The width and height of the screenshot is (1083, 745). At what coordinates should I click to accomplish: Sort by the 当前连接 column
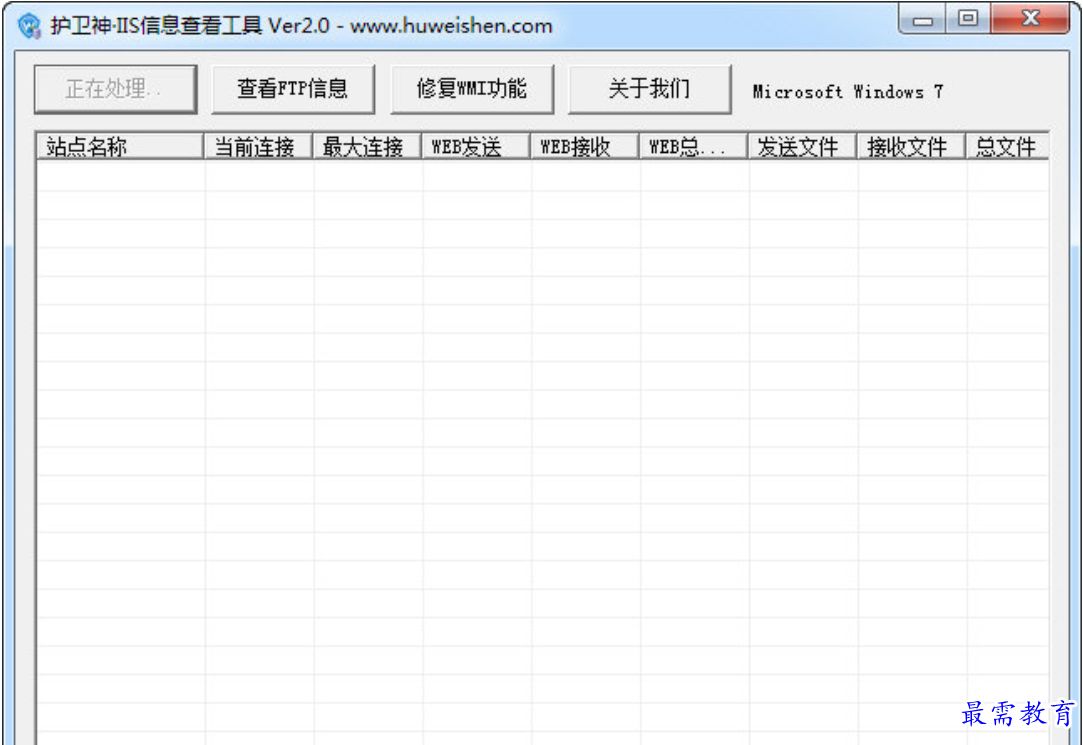[259, 145]
